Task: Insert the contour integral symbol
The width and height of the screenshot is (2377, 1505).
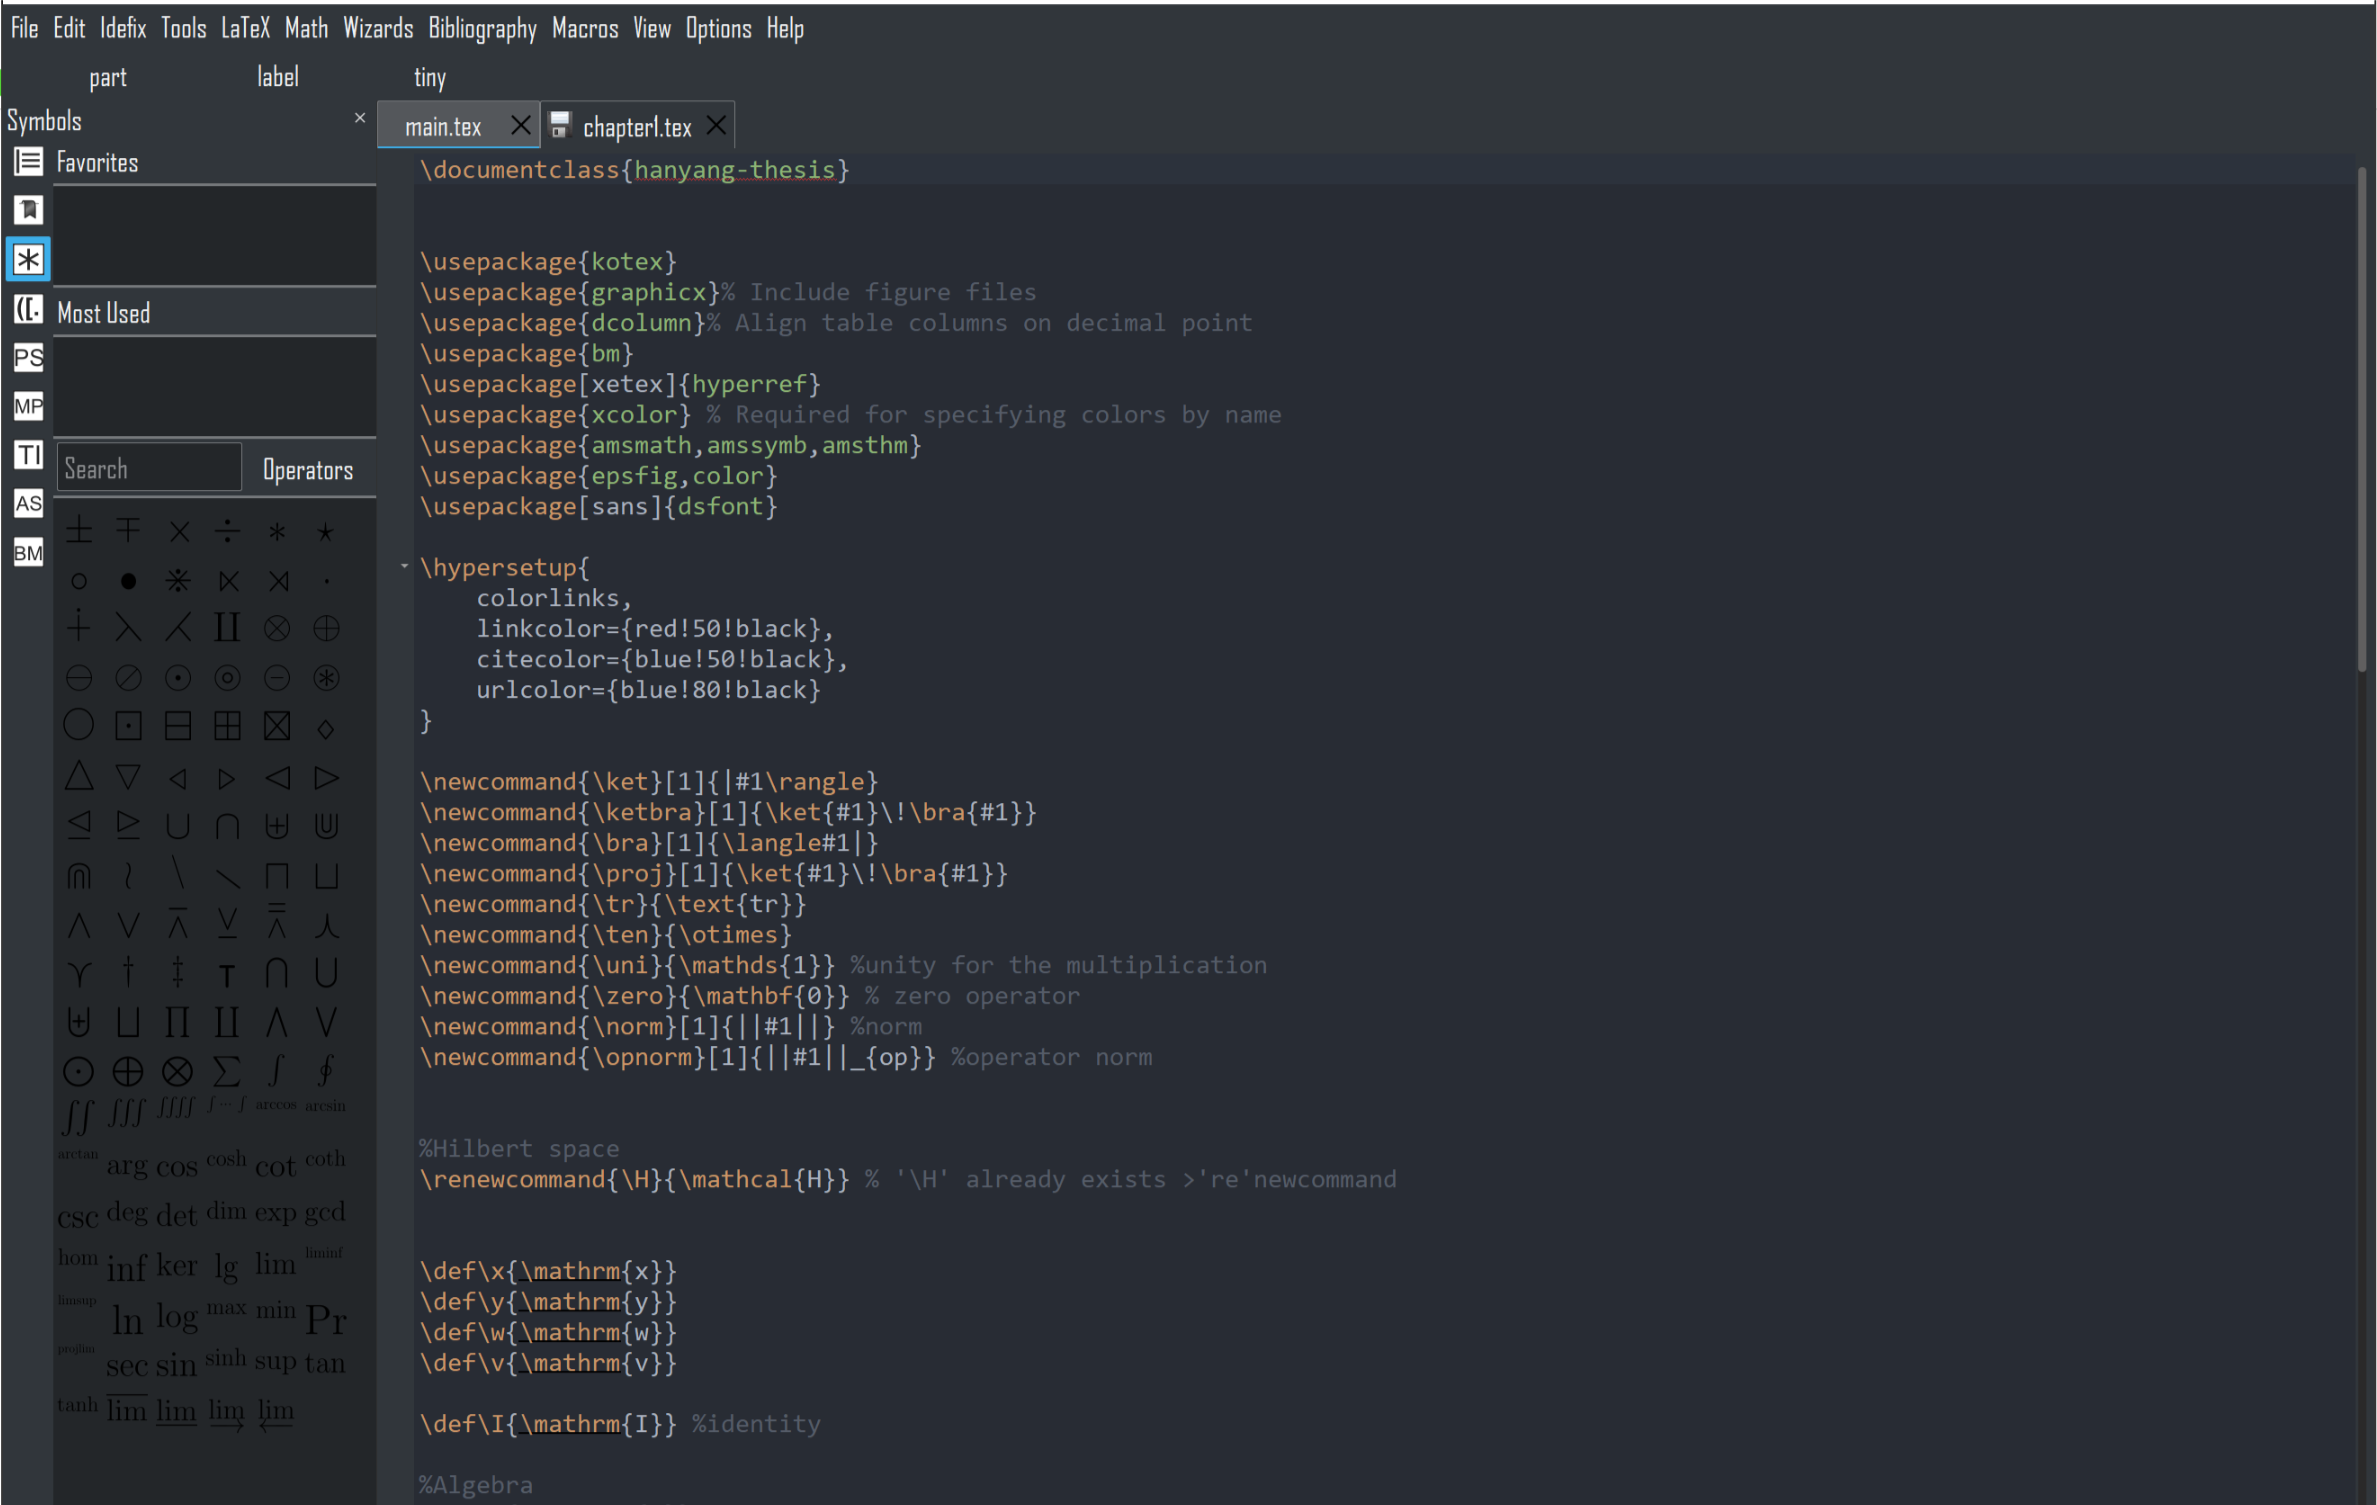Action: click(x=325, y=1071)
